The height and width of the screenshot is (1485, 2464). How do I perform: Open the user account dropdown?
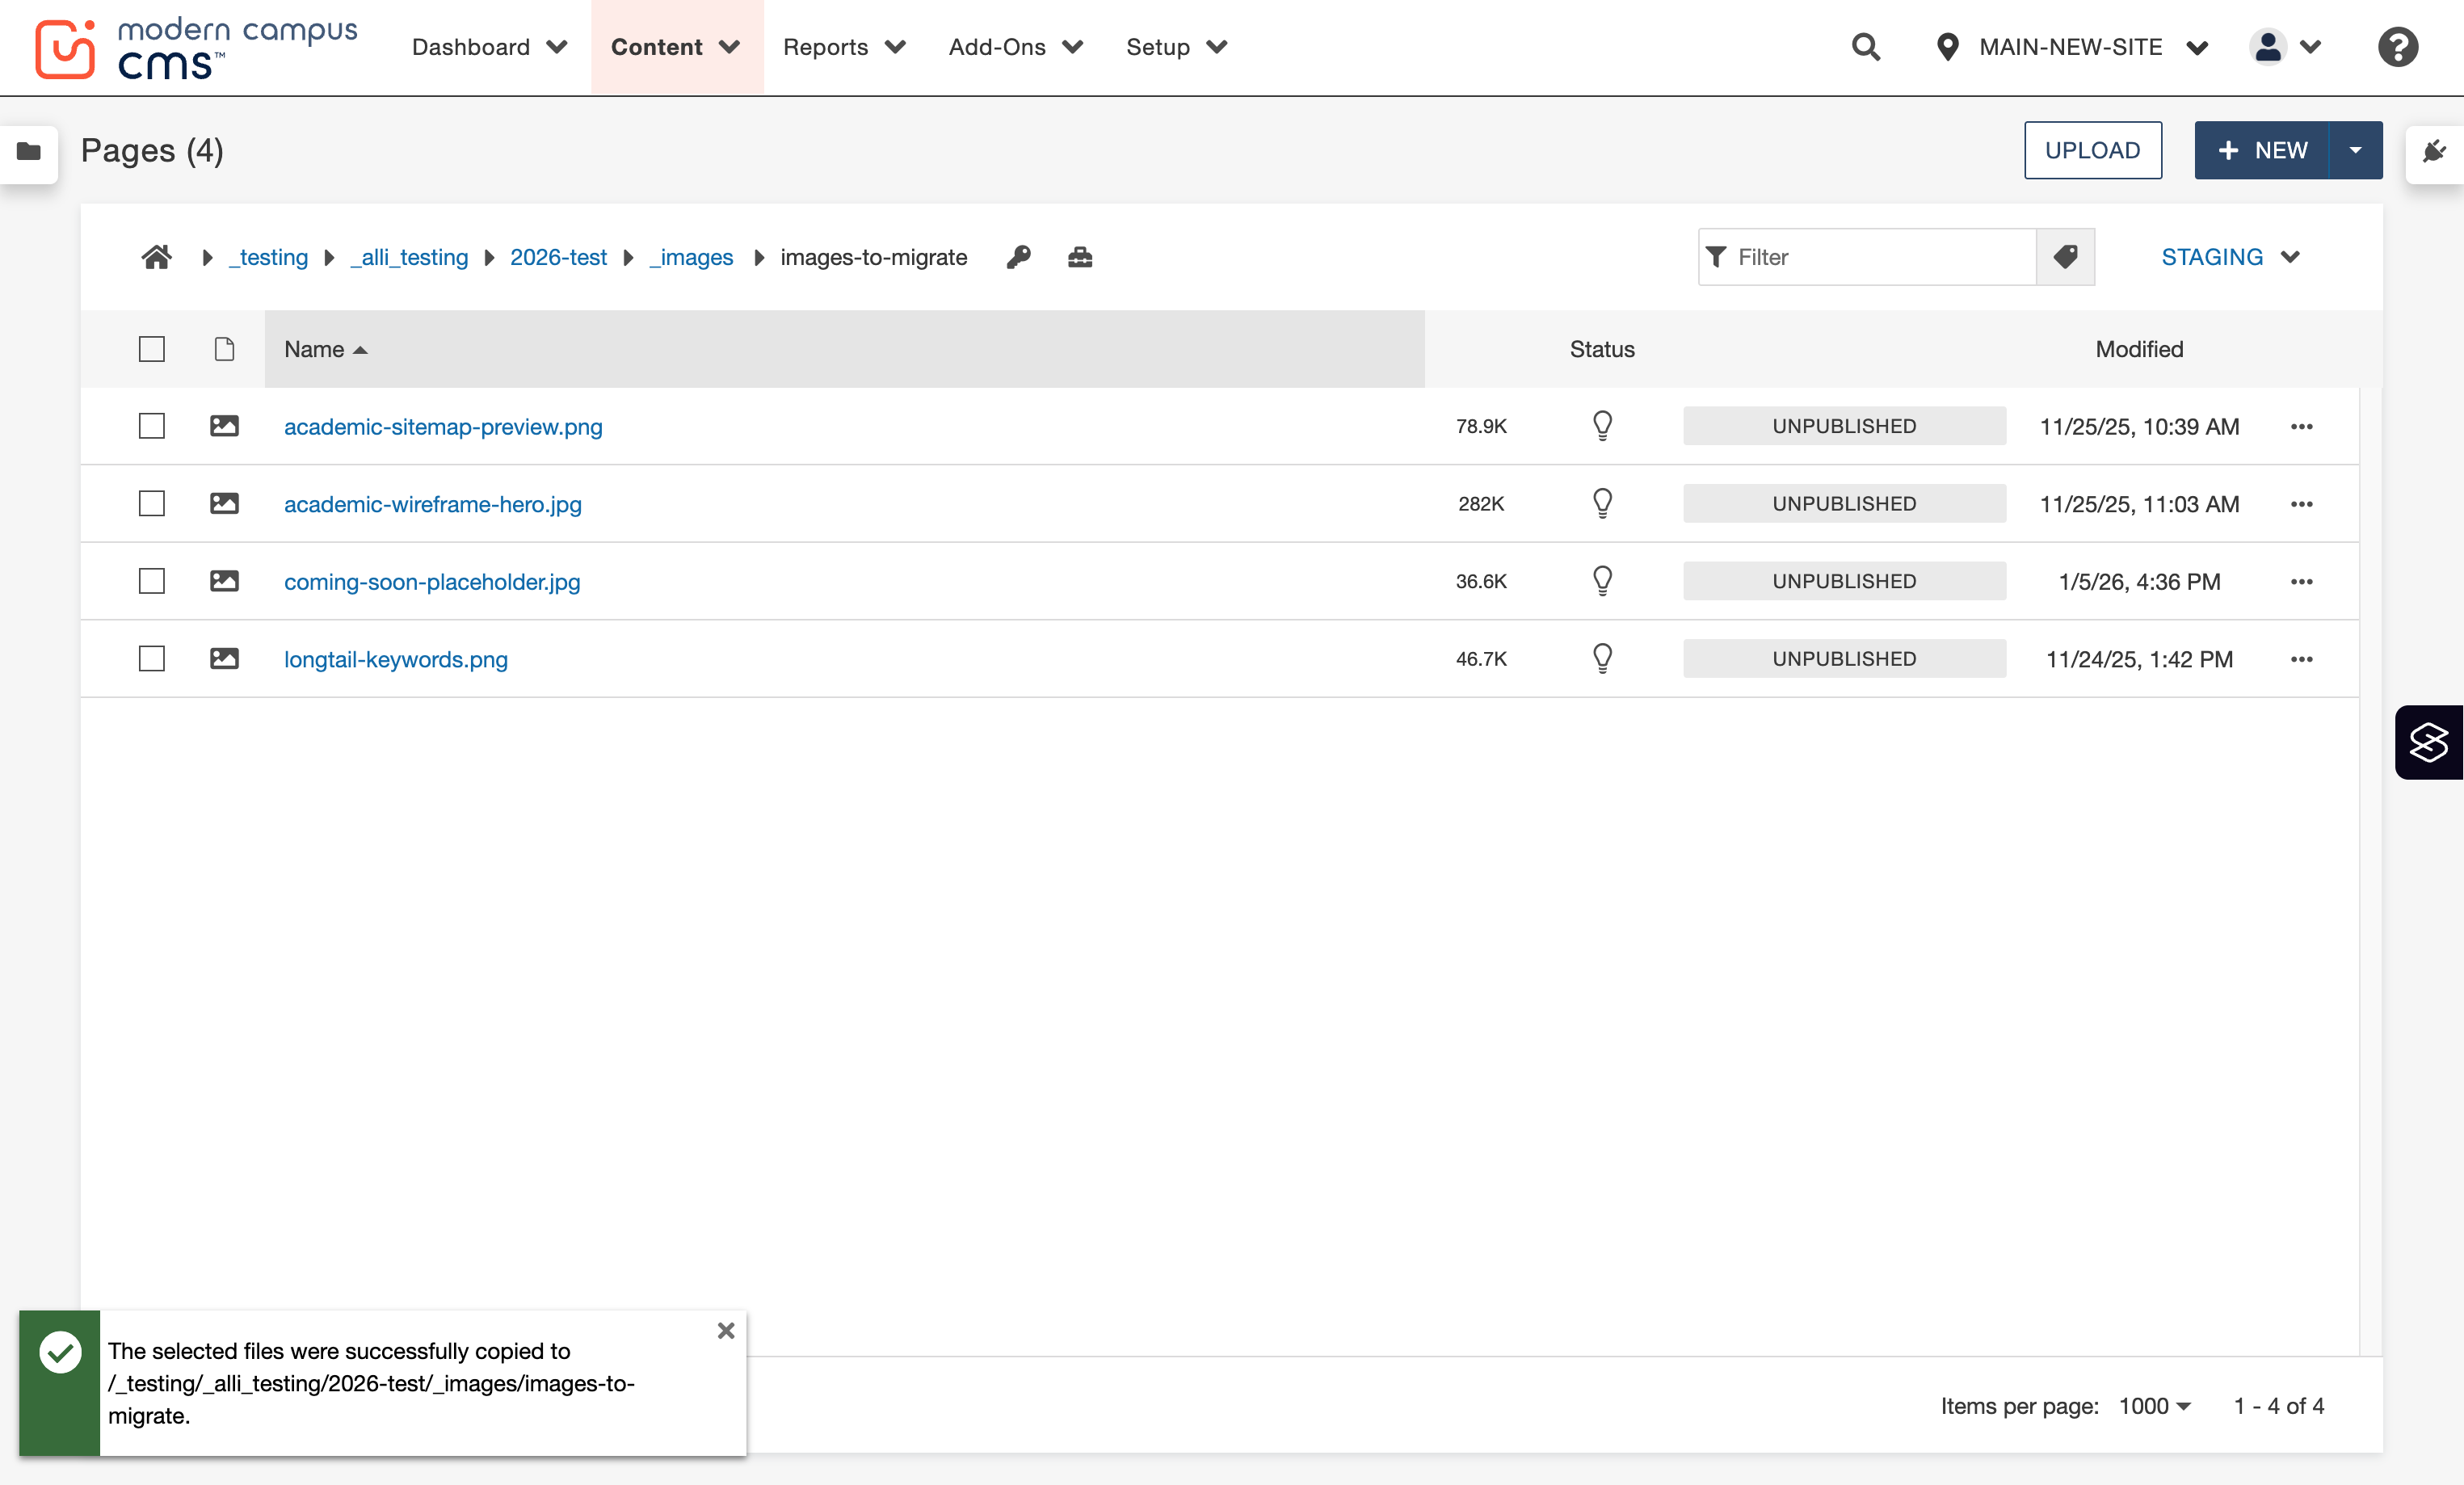[x=2286, y=47]
